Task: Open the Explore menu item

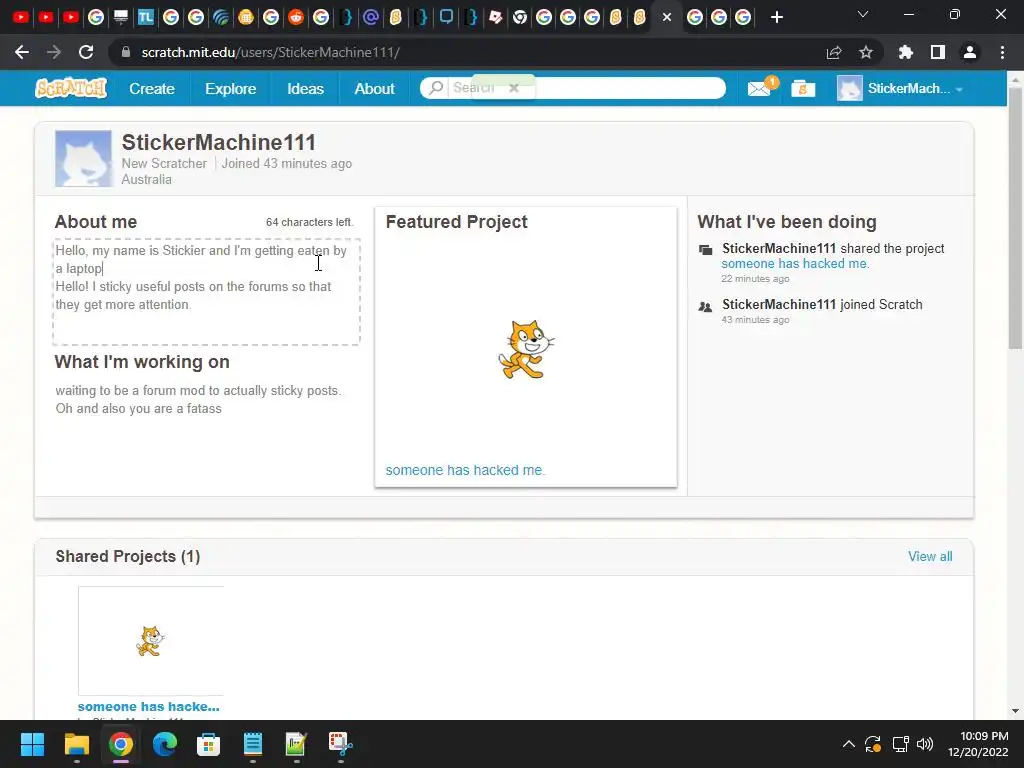Action: (x=231, y=88)
